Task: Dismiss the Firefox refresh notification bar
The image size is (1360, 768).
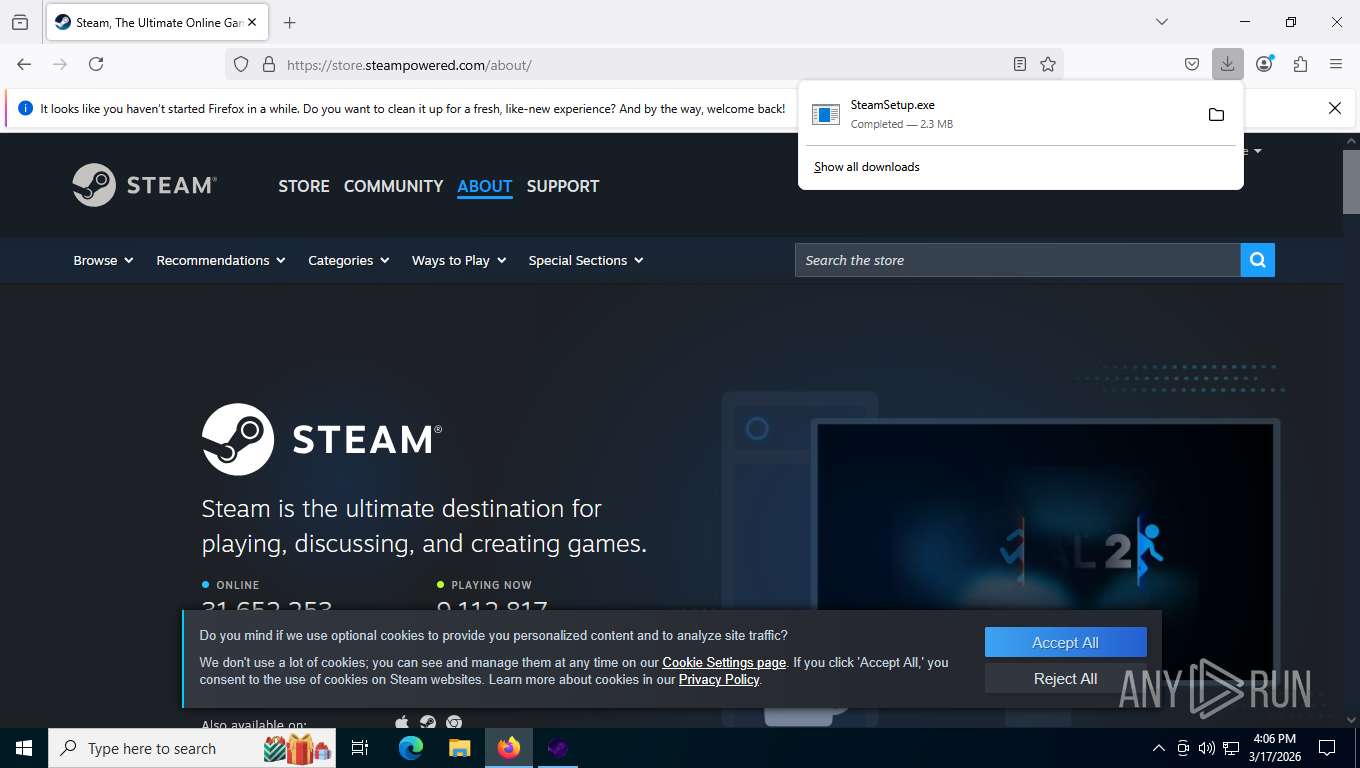Action: coord(1334,108)
